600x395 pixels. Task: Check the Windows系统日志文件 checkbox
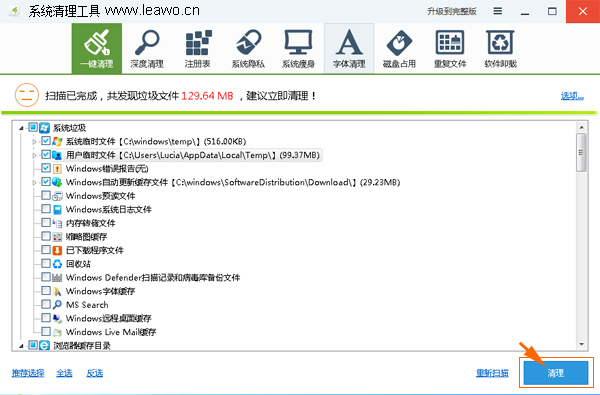click(46, 209)
